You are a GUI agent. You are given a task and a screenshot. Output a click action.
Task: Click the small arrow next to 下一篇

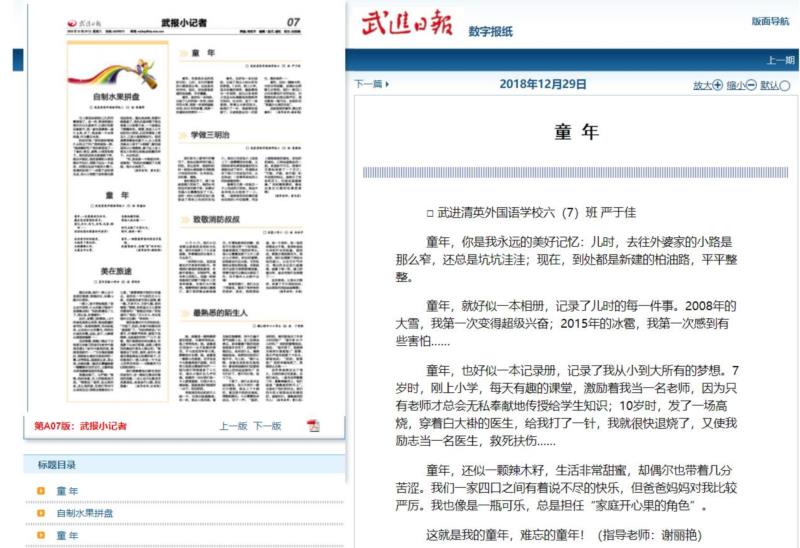[x=387, y=85]
